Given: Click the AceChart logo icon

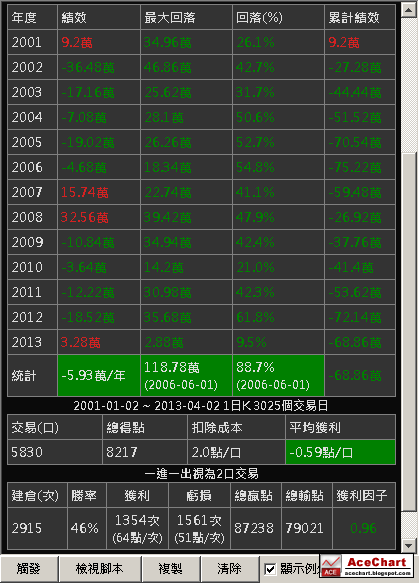Looking at the screenshot, I should (x=331, y=566).
